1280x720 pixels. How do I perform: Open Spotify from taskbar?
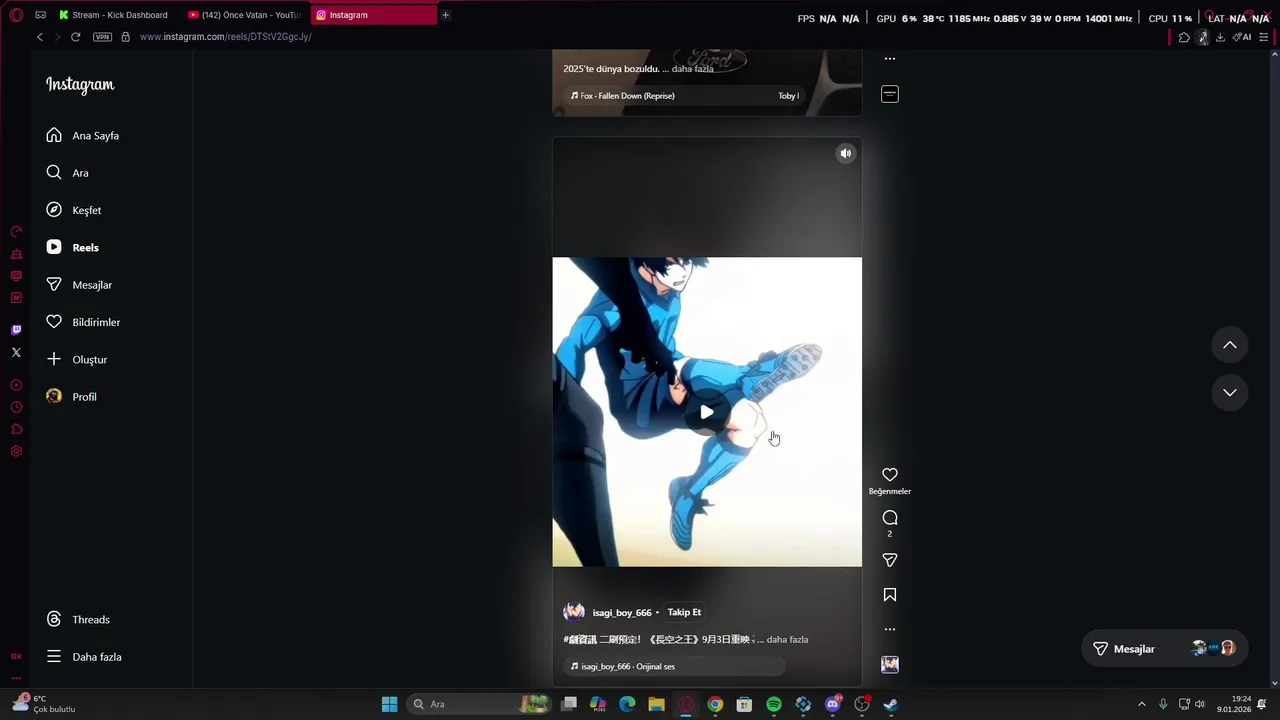774,704
